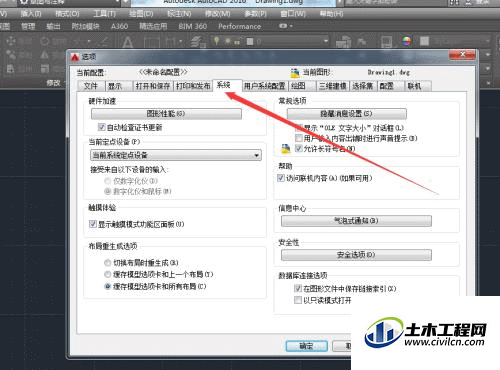This screenshot has height=370, width=500.
Task: Open 插入(I) menu in AutoCAD window
Action: (31, 14)
